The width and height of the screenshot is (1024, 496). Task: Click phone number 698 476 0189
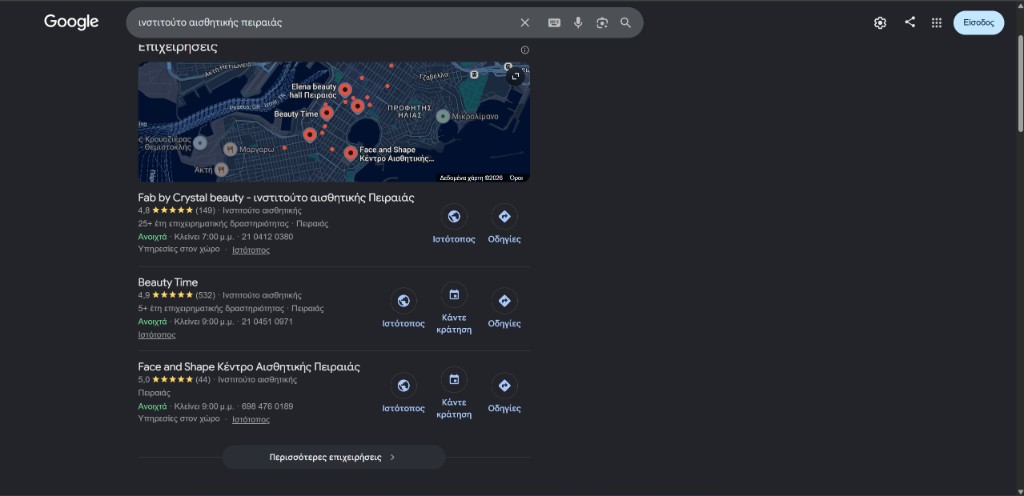(267, 407)
